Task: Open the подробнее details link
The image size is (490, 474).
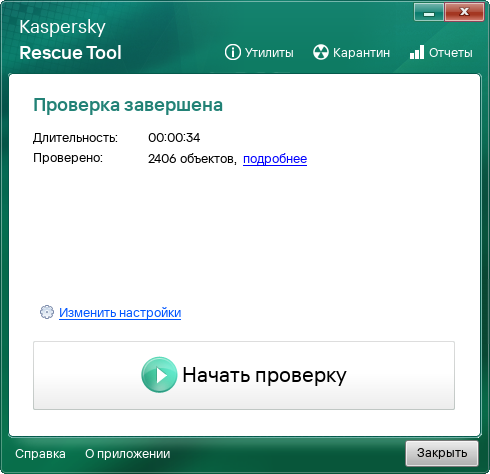Action: 275,159
